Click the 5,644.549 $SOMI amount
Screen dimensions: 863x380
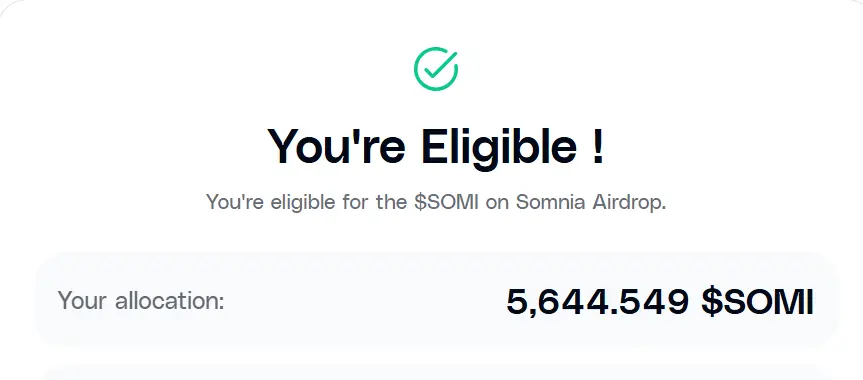coord(659,302)
